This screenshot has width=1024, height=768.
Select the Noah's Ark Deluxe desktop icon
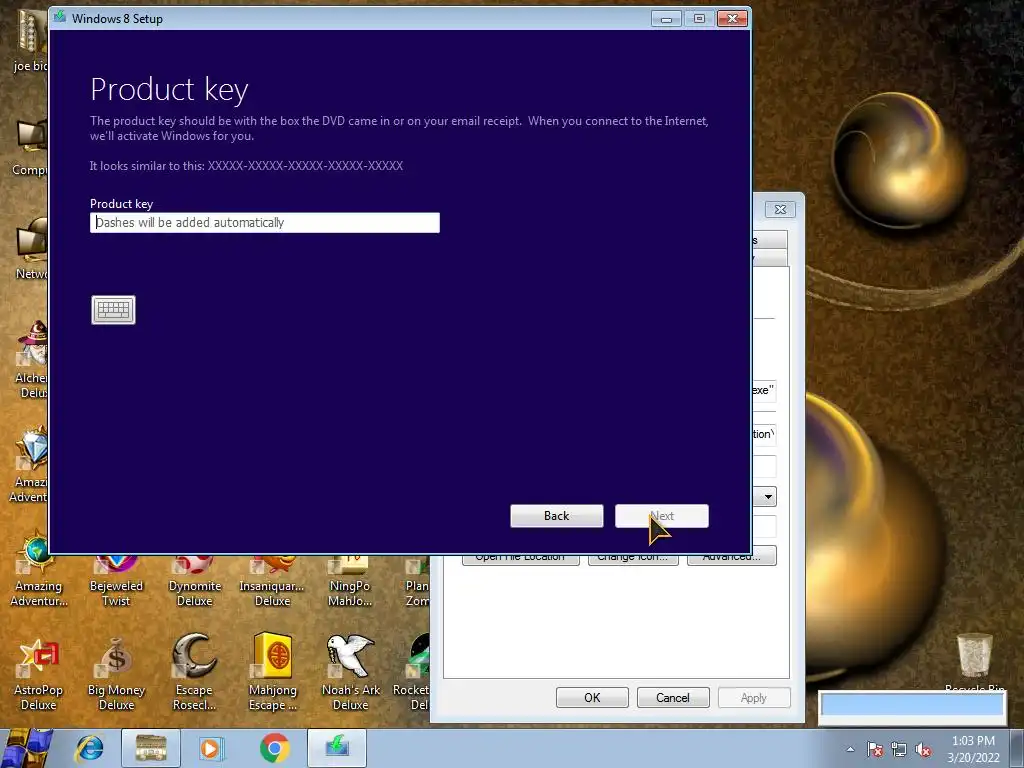pyautogui.click(x=351, y=674)
